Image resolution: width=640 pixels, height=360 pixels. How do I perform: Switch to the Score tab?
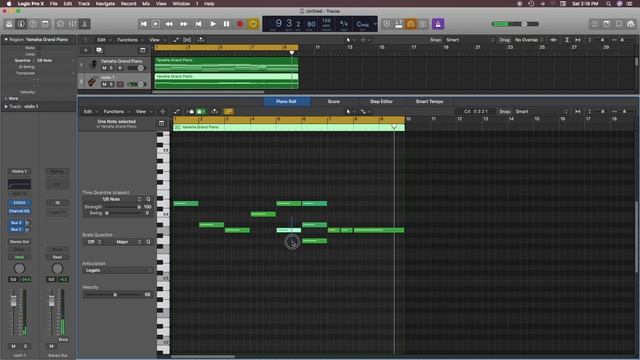coord(334,102)
